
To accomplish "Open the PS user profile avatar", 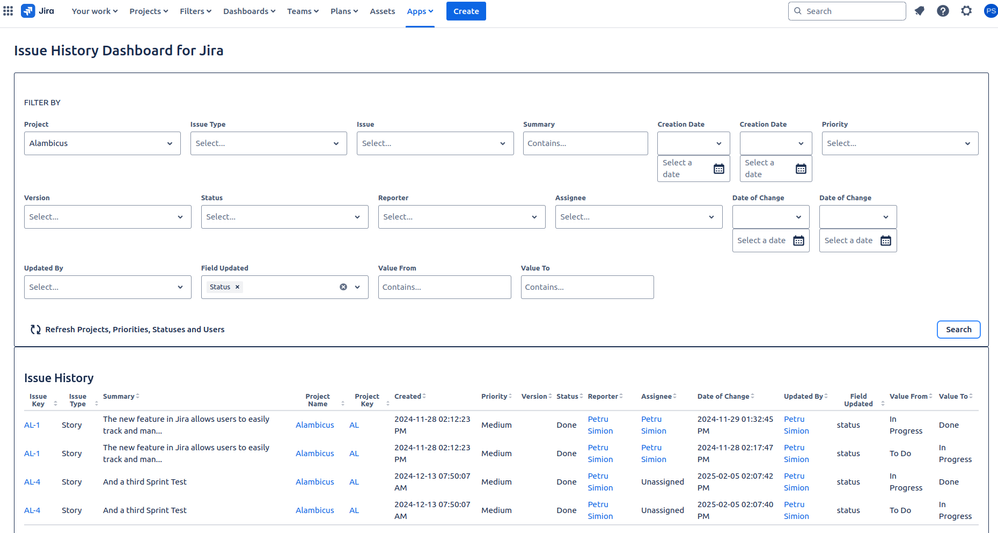I will [x=991, y=11].
